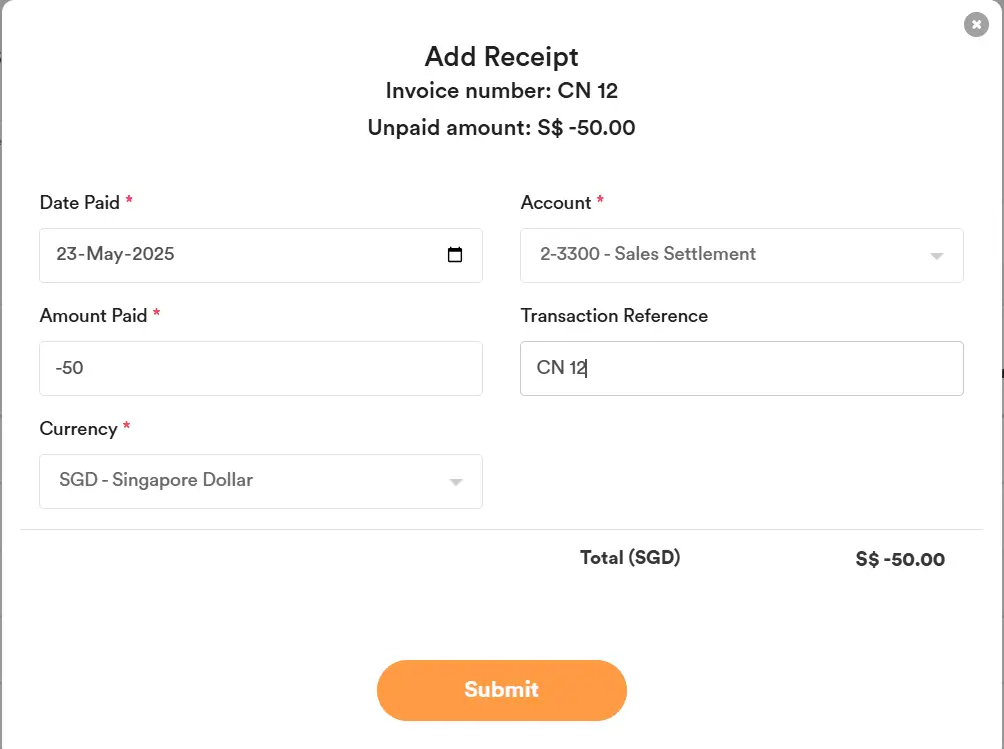Click the Currency label
This screenshot has height=749, width=1004.
(x=77, y=428)
